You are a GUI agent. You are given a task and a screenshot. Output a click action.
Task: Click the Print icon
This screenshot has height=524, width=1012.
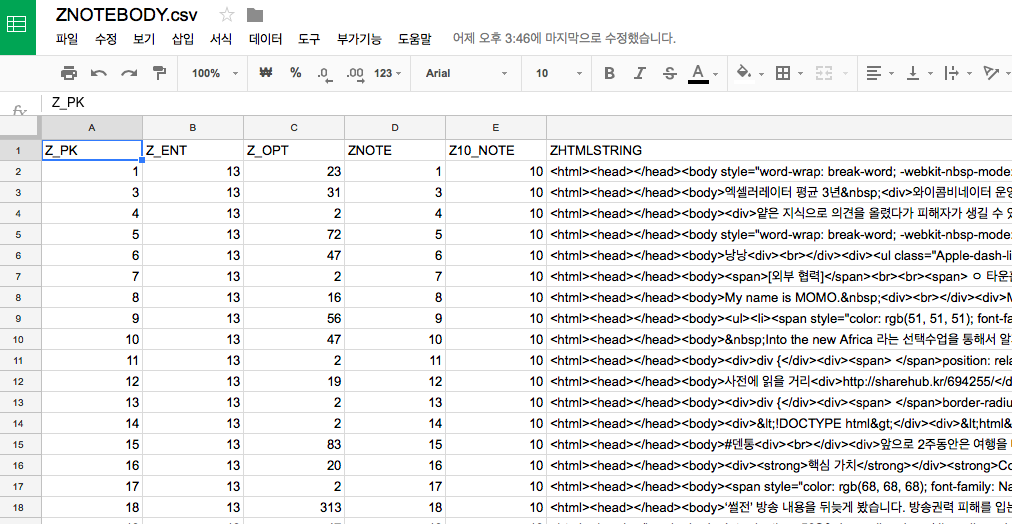point(68,74)
